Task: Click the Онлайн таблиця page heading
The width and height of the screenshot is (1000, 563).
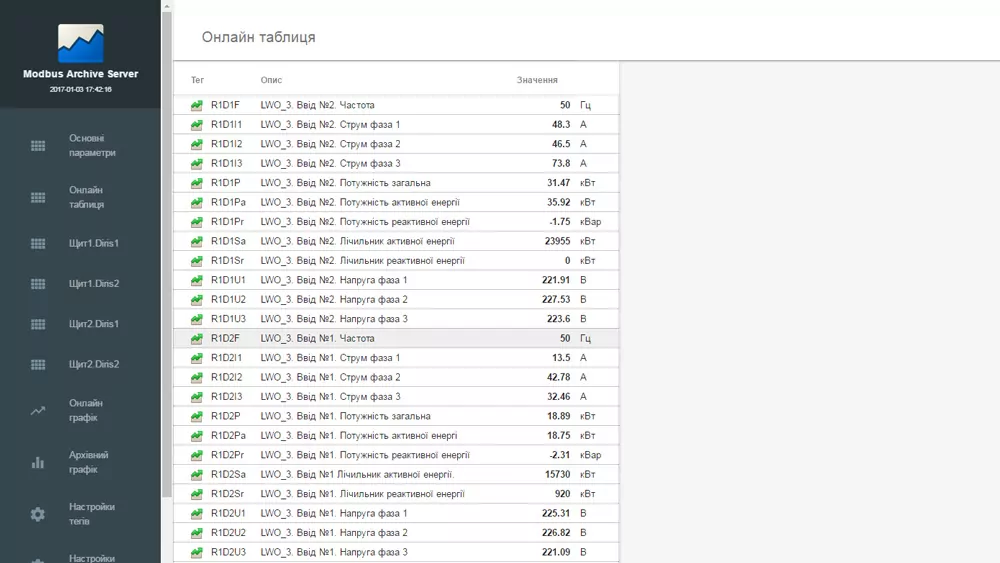Action: pyautogui.click(x=258, y=37)
